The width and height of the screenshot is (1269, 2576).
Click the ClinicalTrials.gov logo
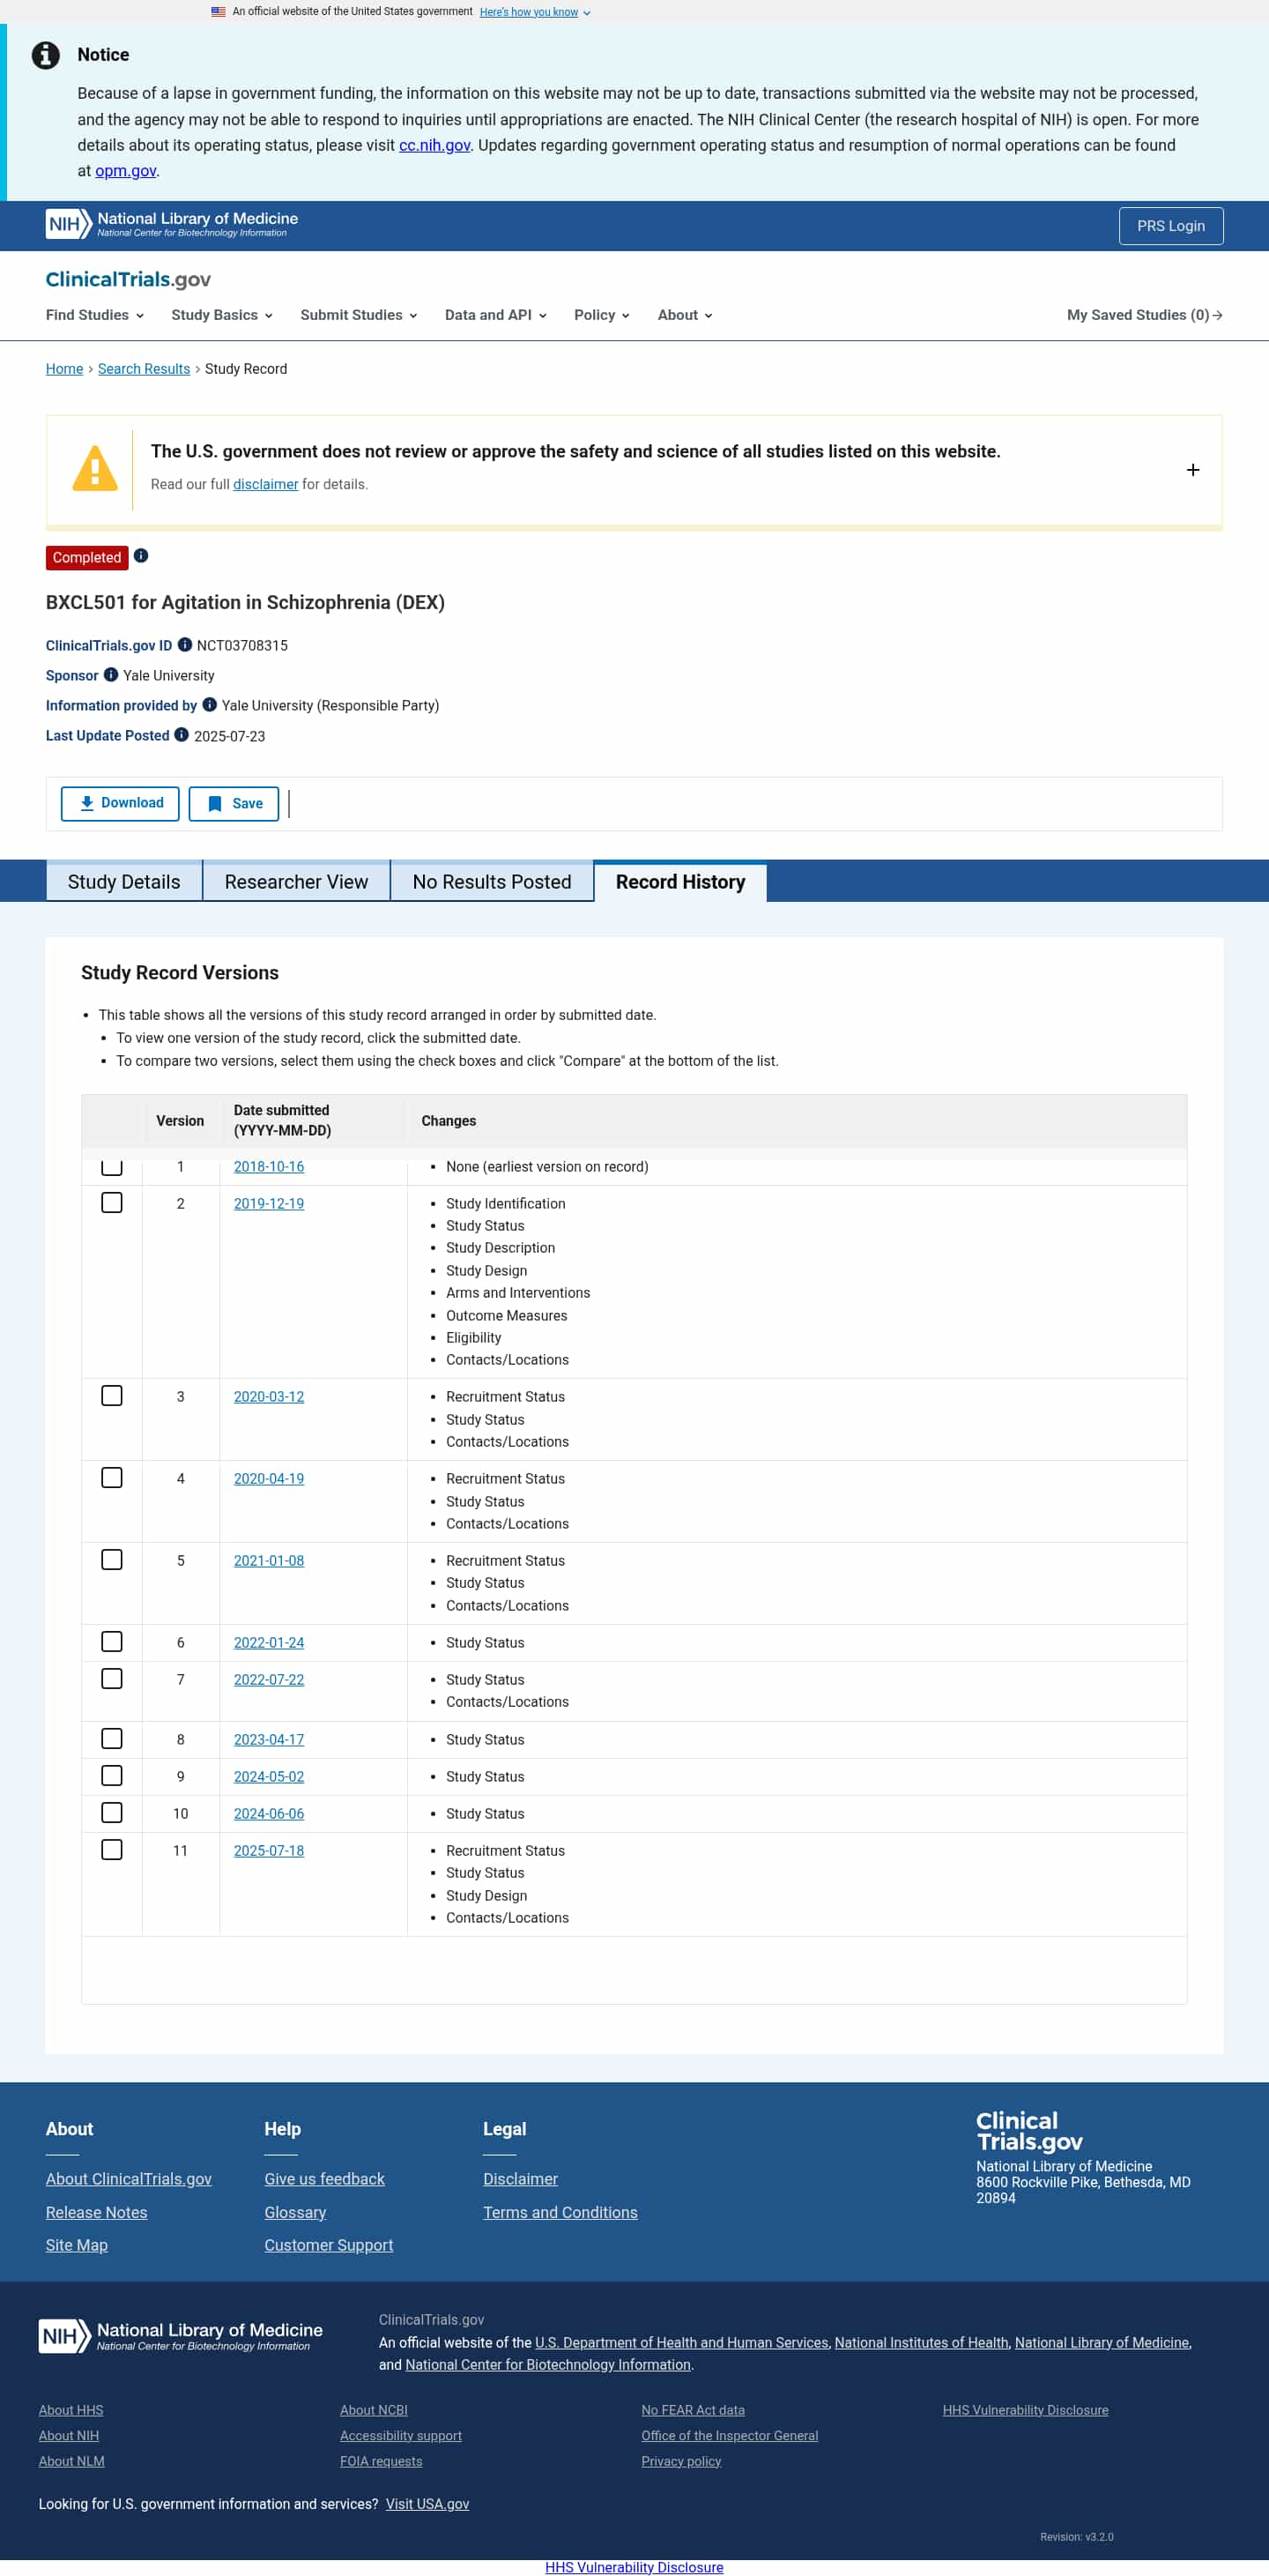click(128, 279)
